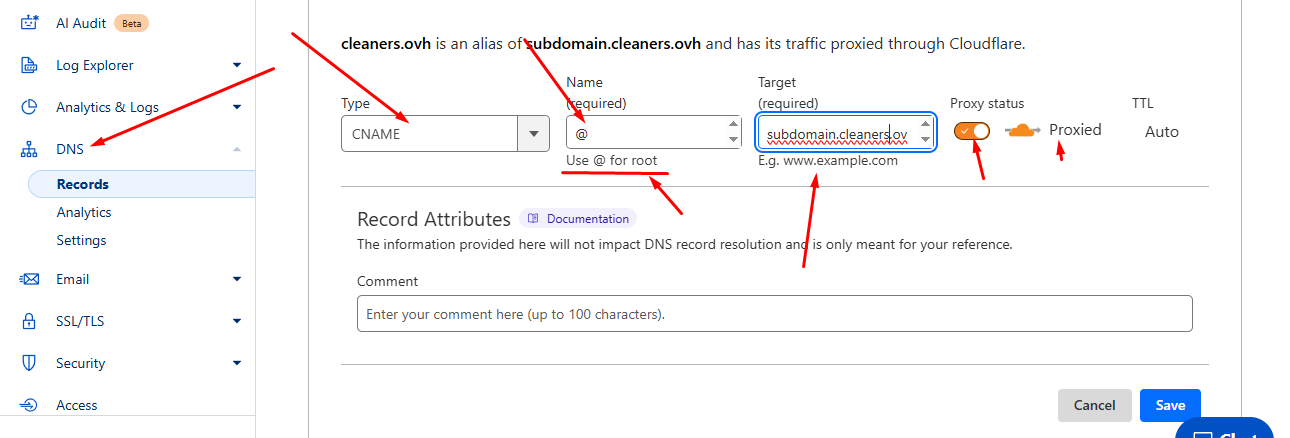1290x438 pixels.
Task: Click the Documentation book icon
Action: click(x=534, y=219)
